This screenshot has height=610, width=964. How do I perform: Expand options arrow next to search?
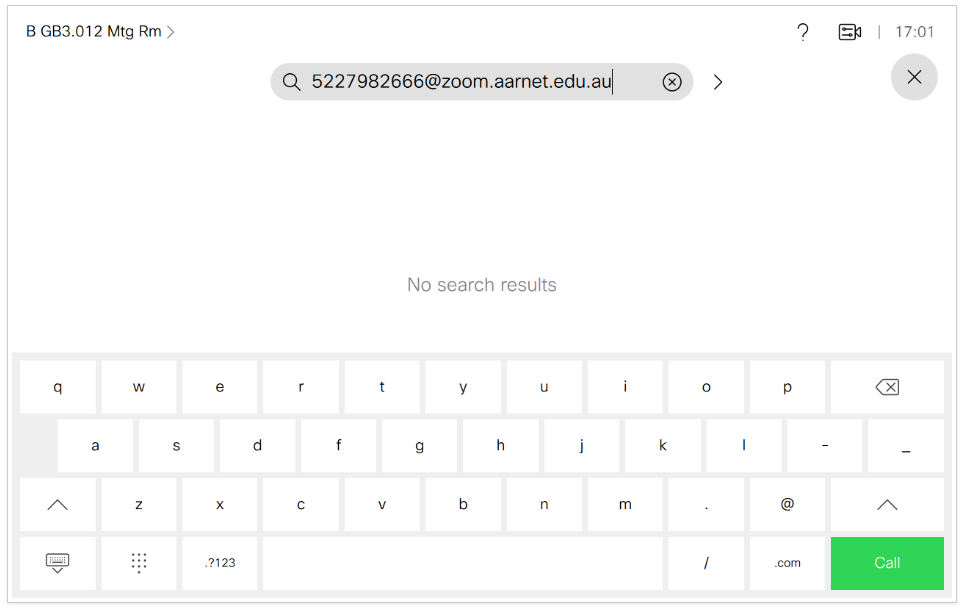click(x=718, y=82)
